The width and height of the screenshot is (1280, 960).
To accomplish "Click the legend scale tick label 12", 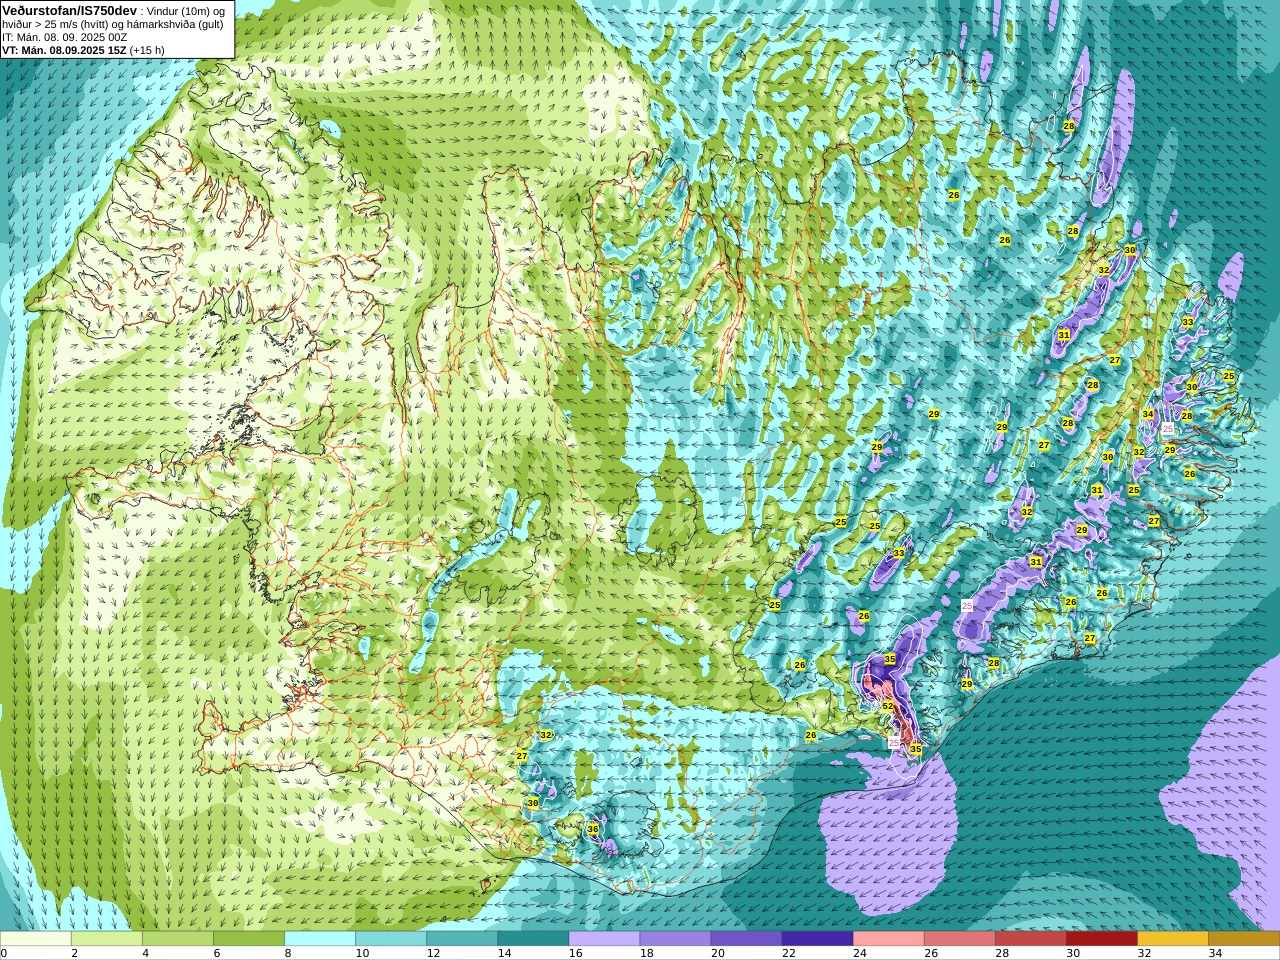I will [433, 953].
